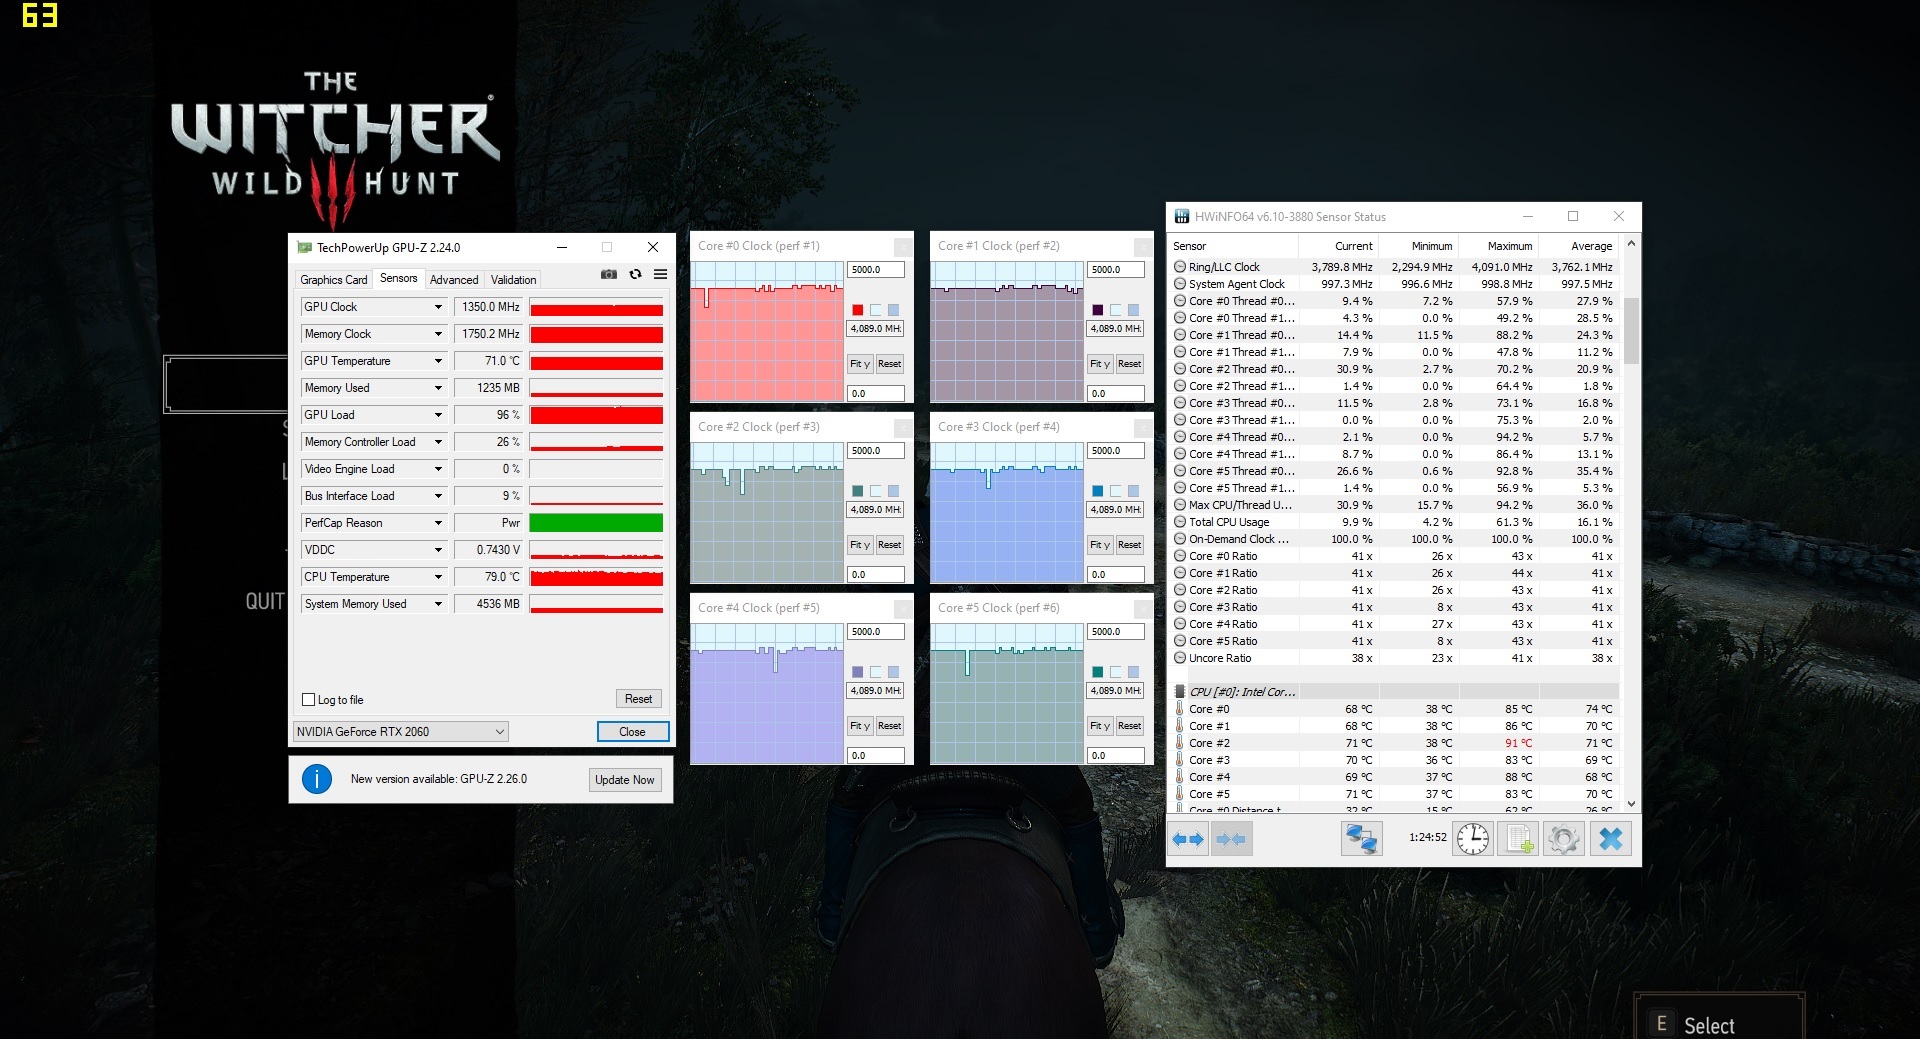Open the System Memory Used dropdown
1920x1039 pixels.
pos(438,604)
